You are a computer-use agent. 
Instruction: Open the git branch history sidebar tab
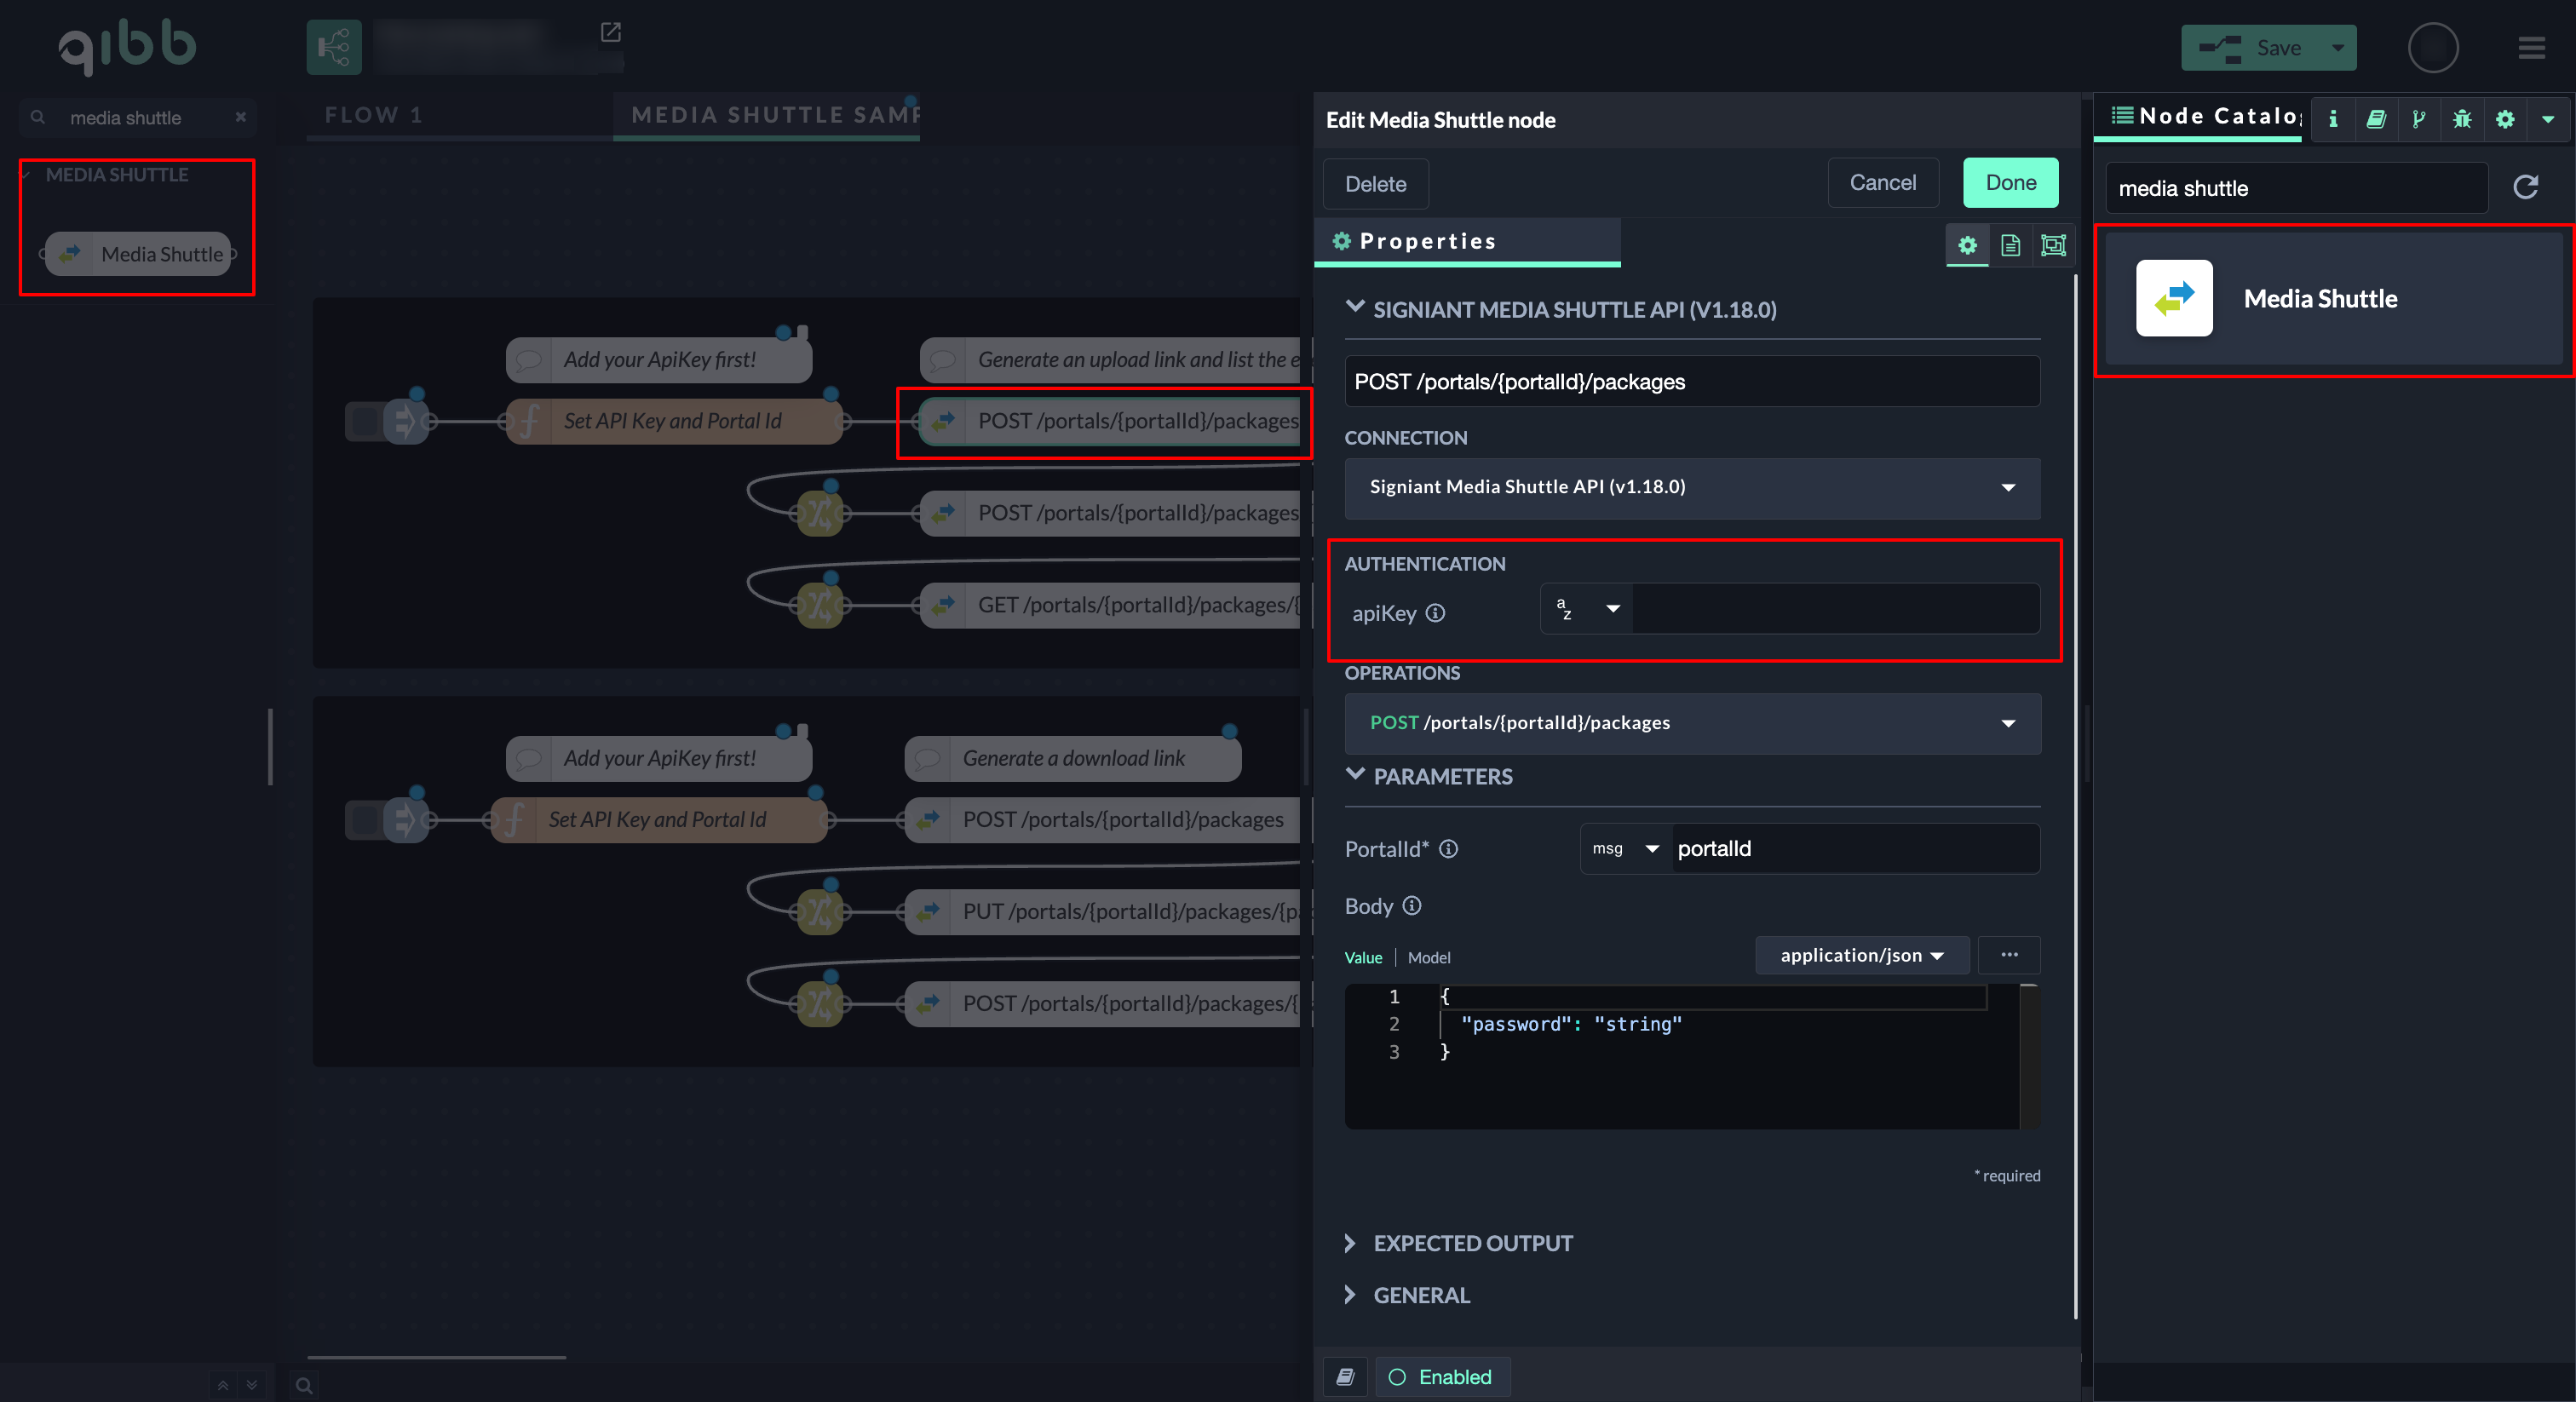point(2418,119)
